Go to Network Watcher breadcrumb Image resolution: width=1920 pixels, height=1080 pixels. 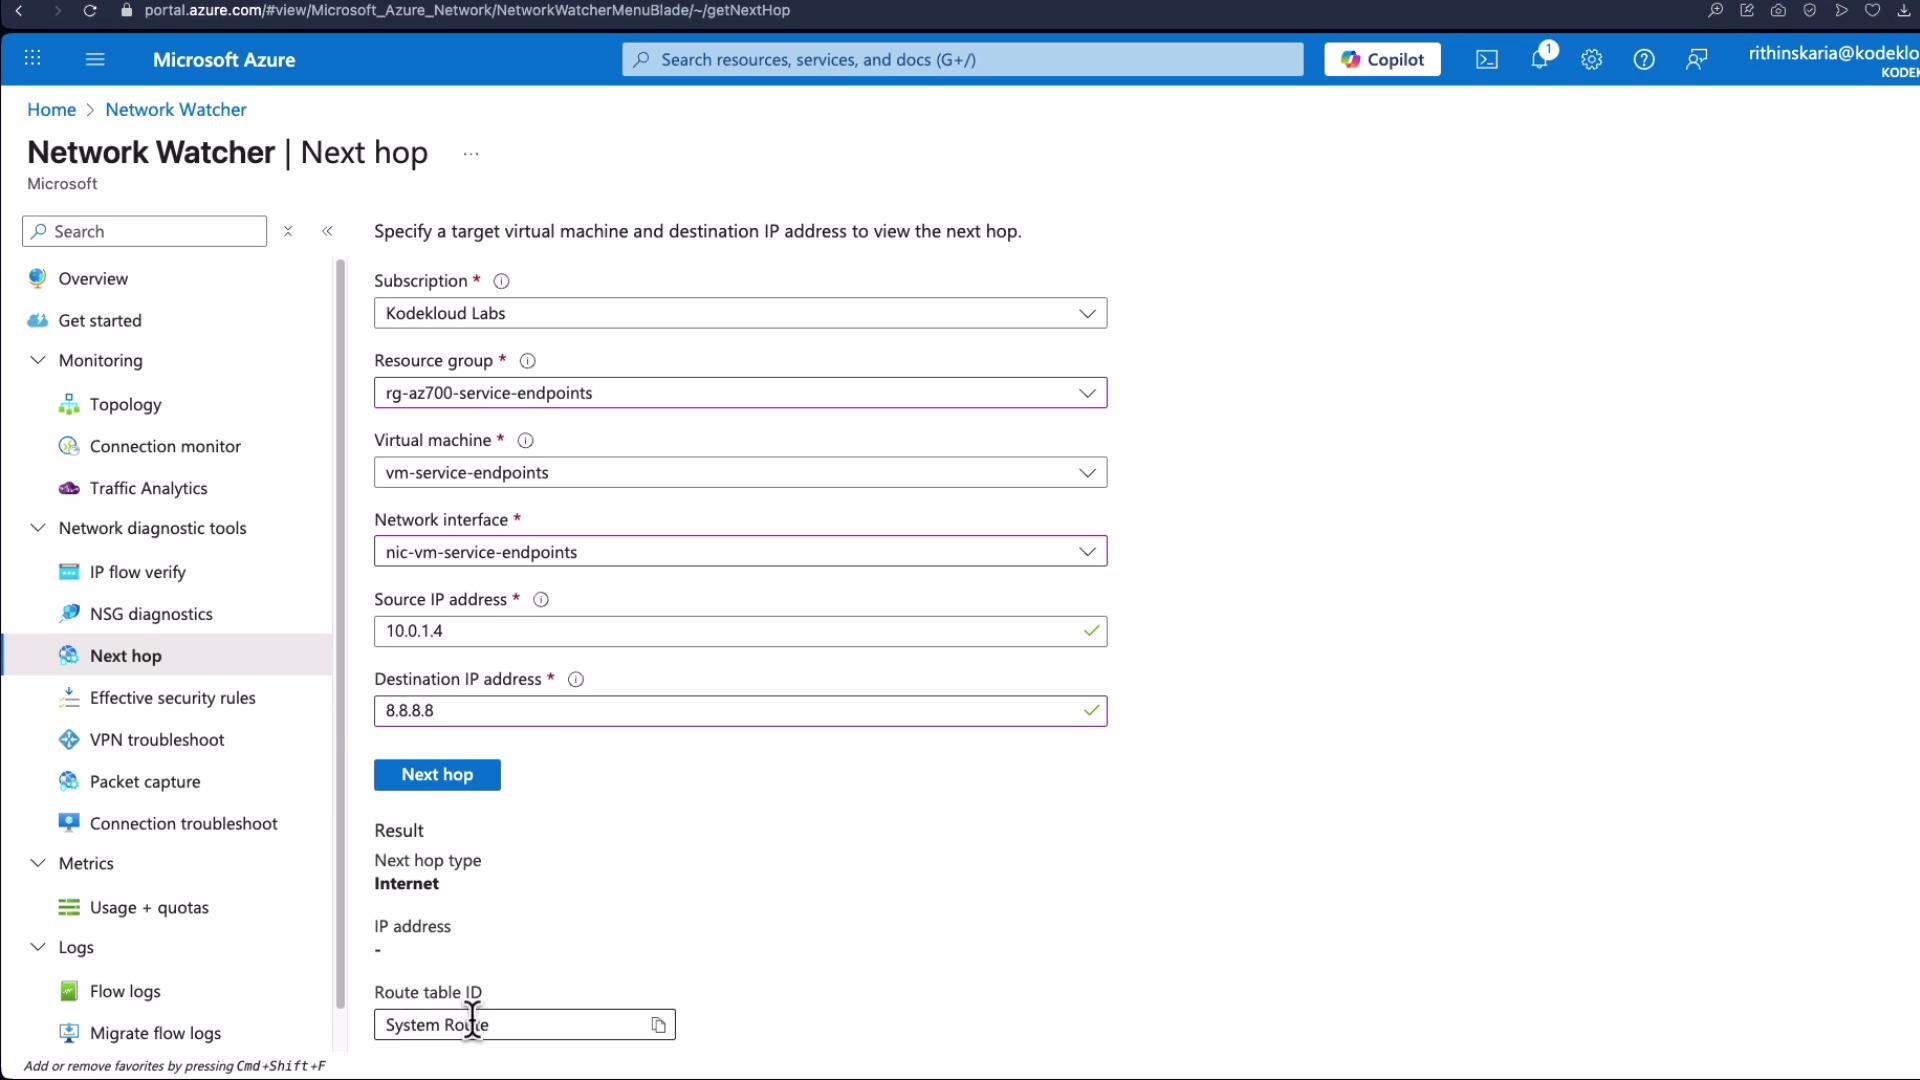pyautogui.click(x=176, y=110)
